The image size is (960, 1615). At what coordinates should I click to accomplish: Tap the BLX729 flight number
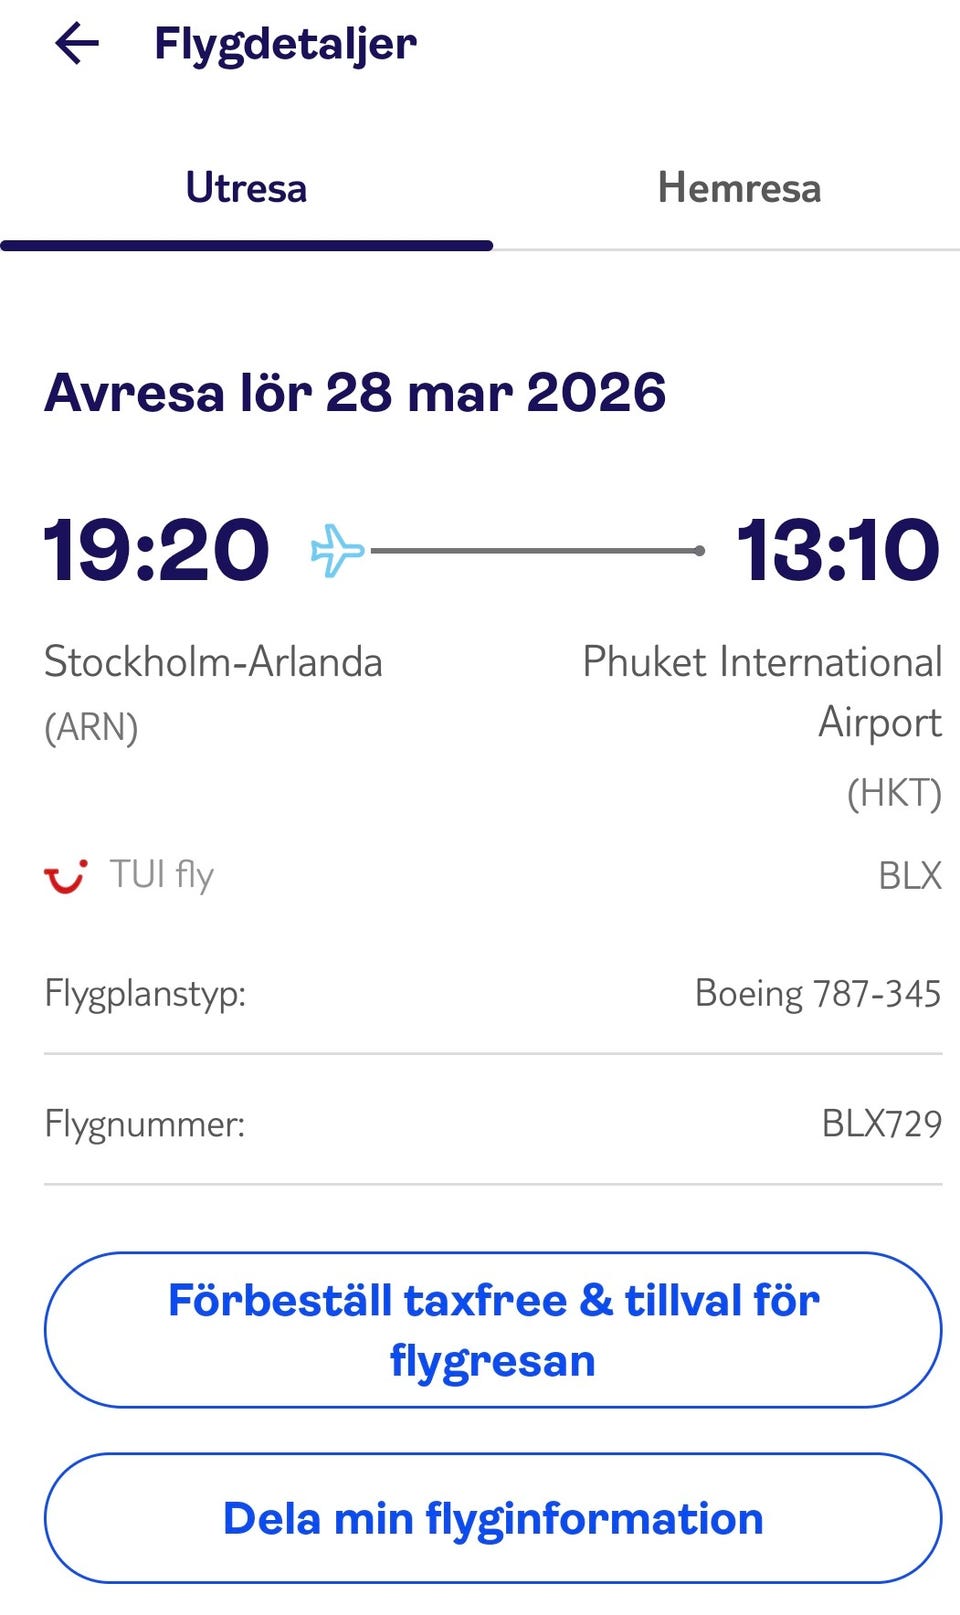[x=881, y=1124]
